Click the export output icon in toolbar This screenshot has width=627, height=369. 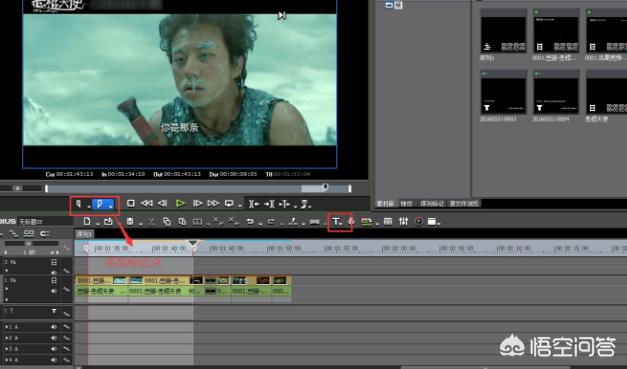(x=366, y=221)
